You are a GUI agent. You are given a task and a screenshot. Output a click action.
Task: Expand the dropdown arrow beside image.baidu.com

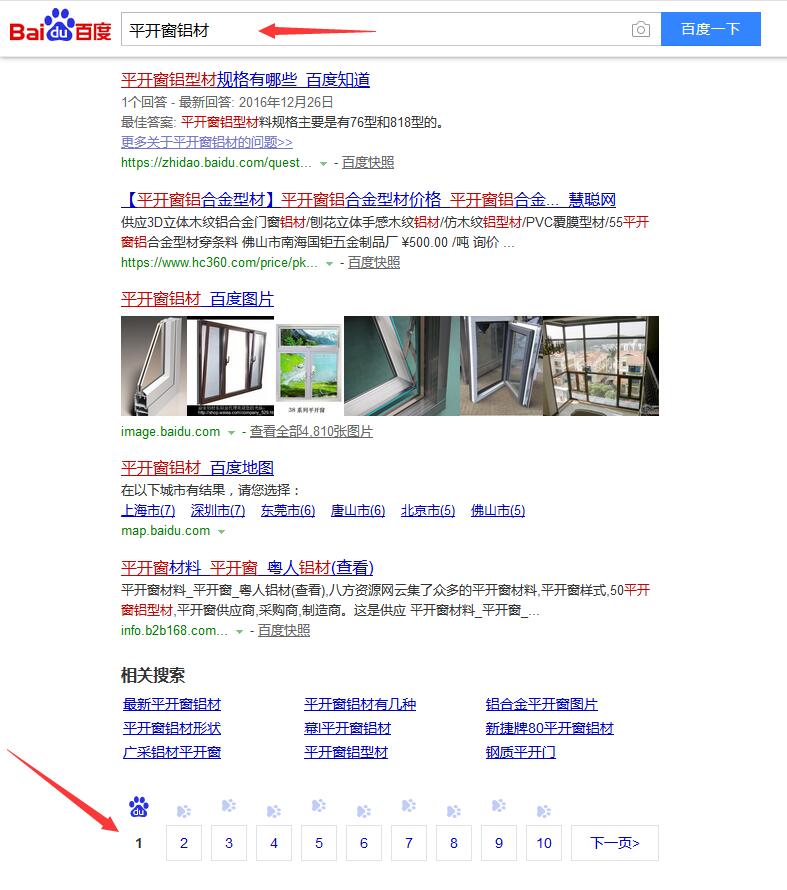pyautogui.click(x=231, y=433)
